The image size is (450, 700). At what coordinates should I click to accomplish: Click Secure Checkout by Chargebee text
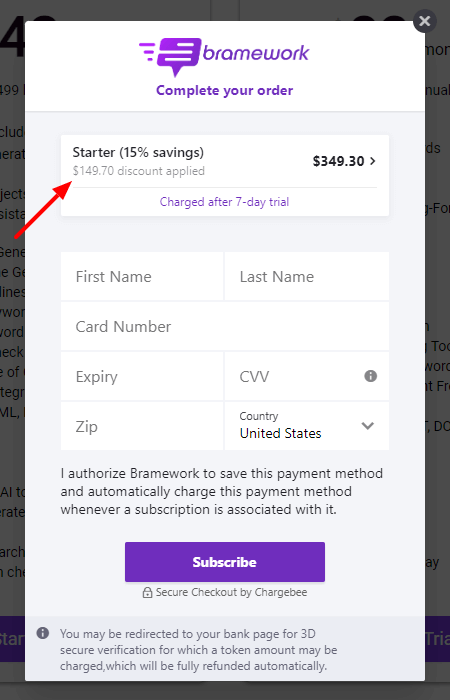click(x=231, y=592)
